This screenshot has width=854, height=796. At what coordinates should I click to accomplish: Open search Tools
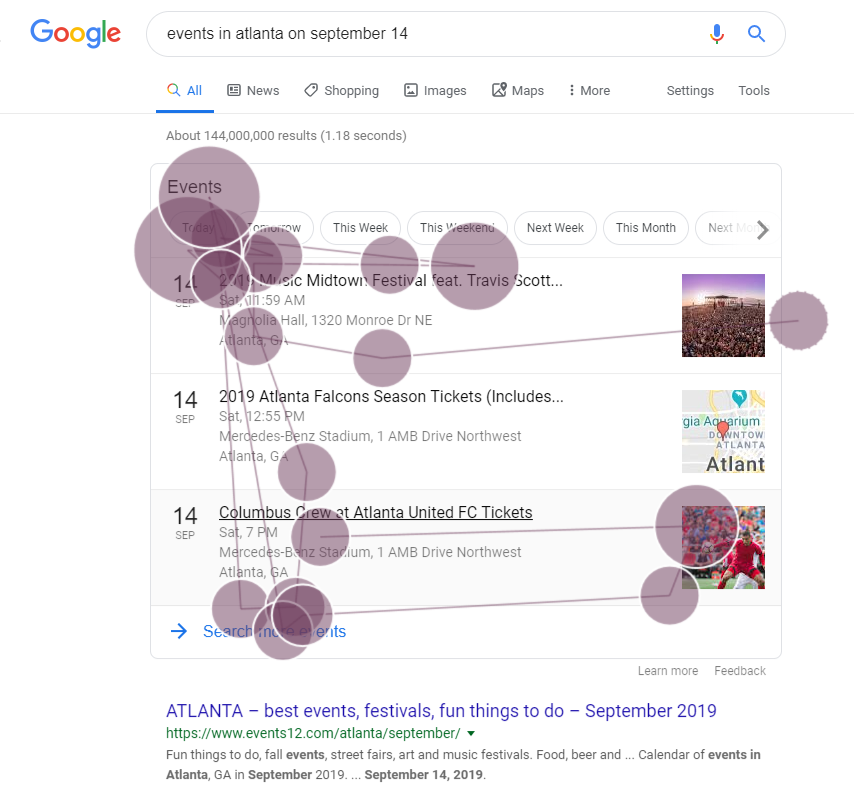tap(754, 90)
